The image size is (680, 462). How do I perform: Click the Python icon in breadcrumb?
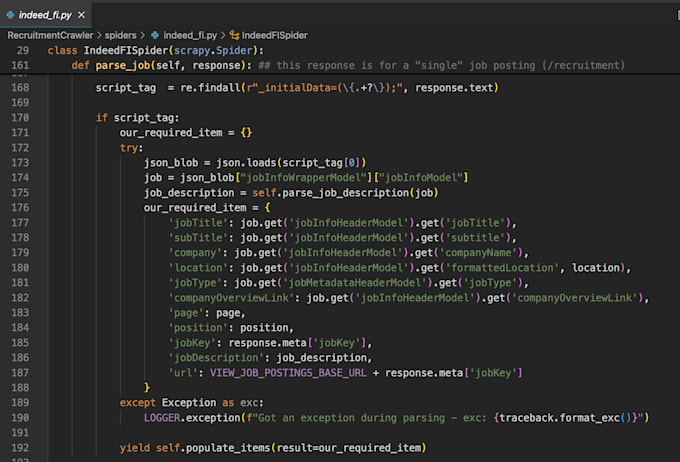pos(155,35)
